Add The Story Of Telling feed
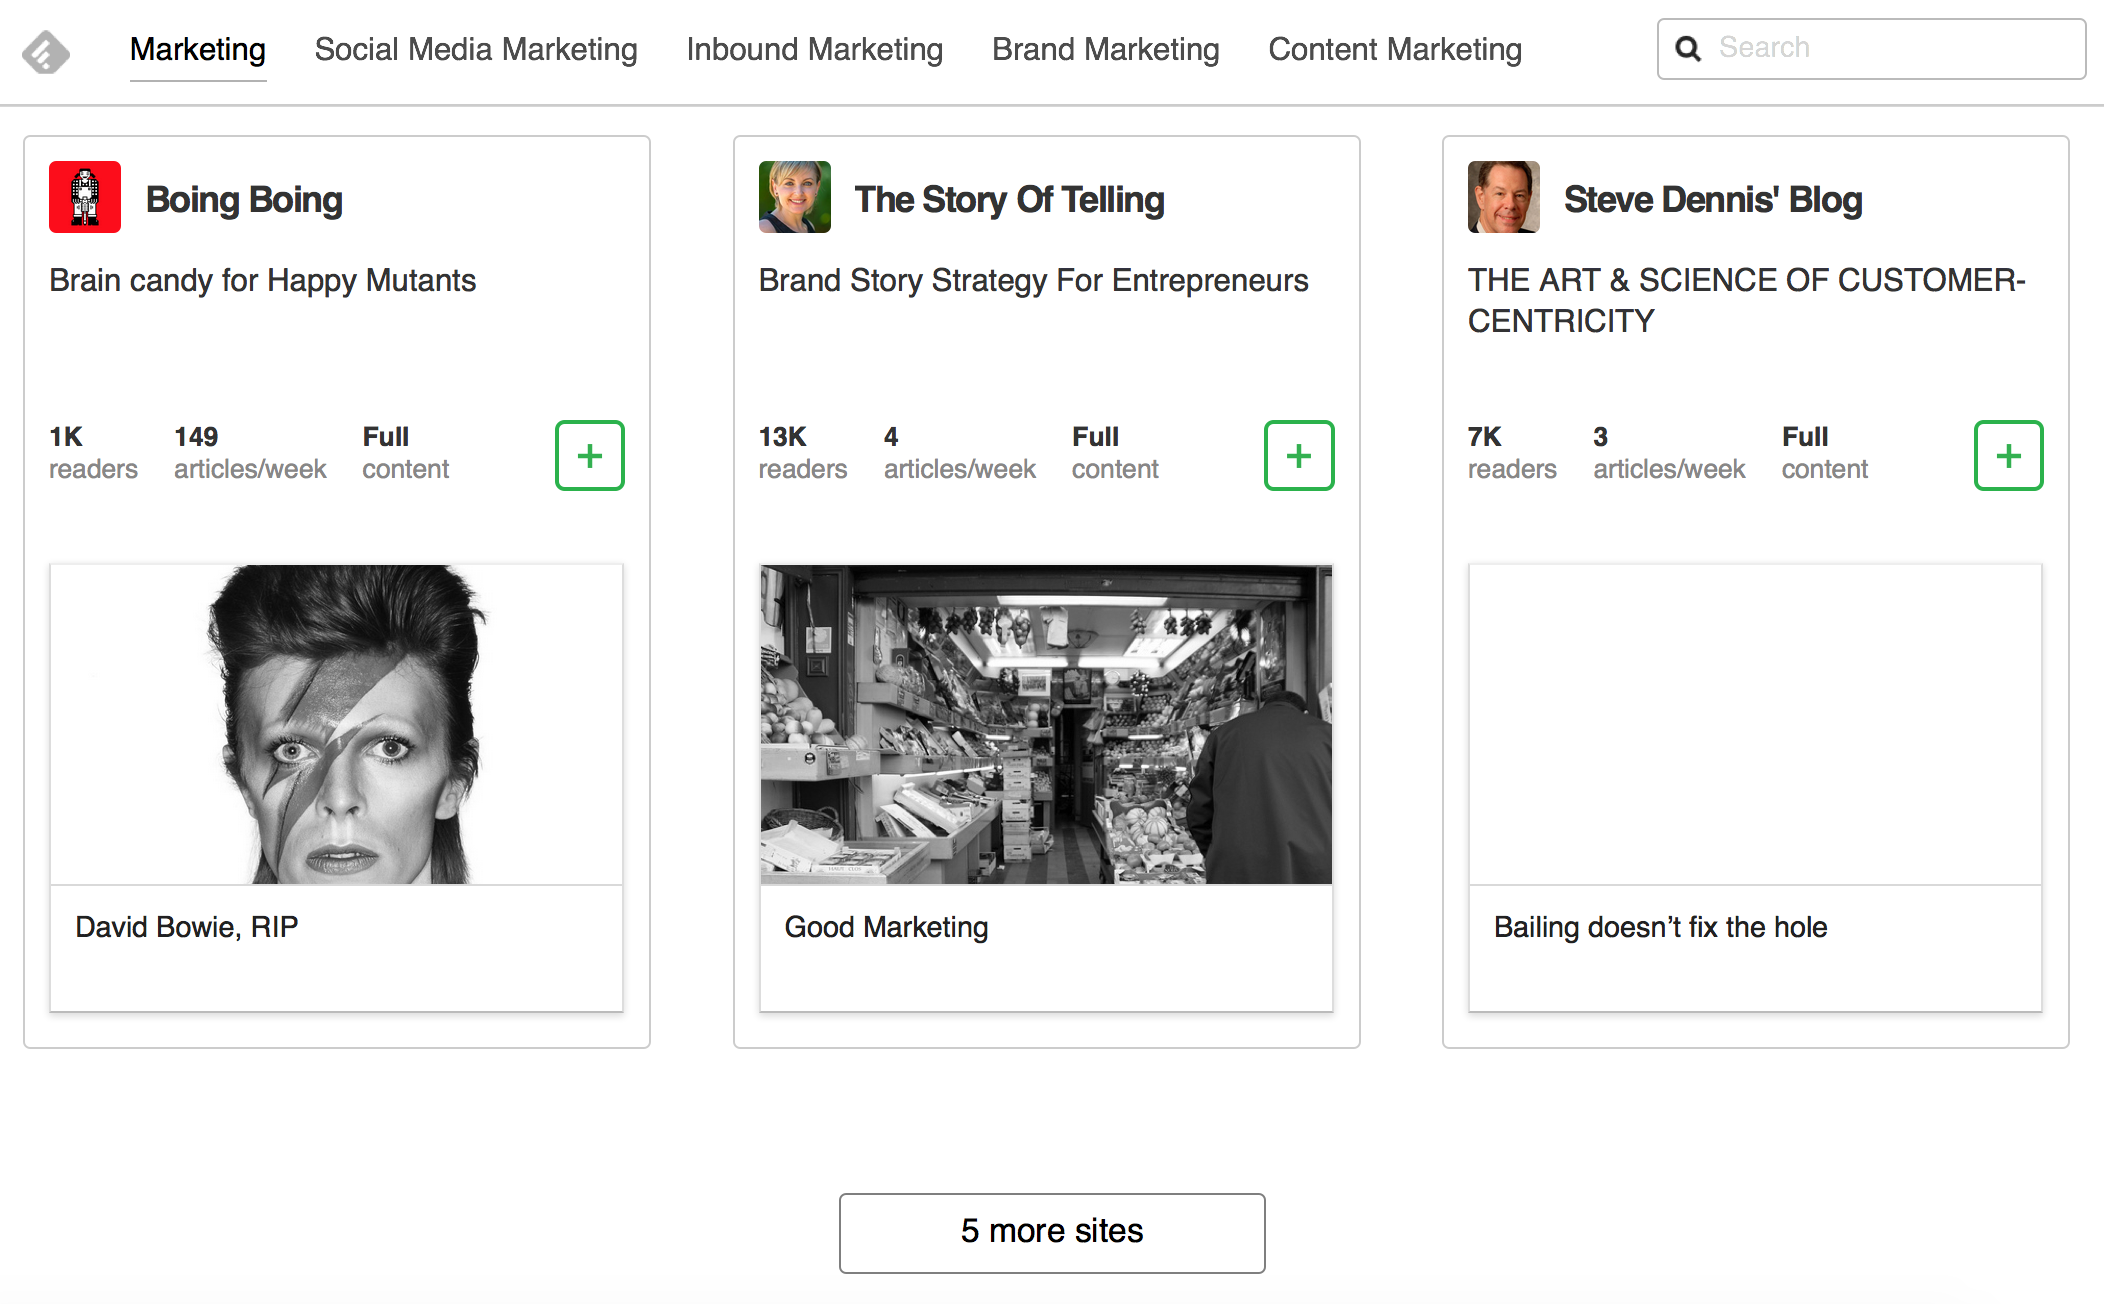 click(1299, 456)
